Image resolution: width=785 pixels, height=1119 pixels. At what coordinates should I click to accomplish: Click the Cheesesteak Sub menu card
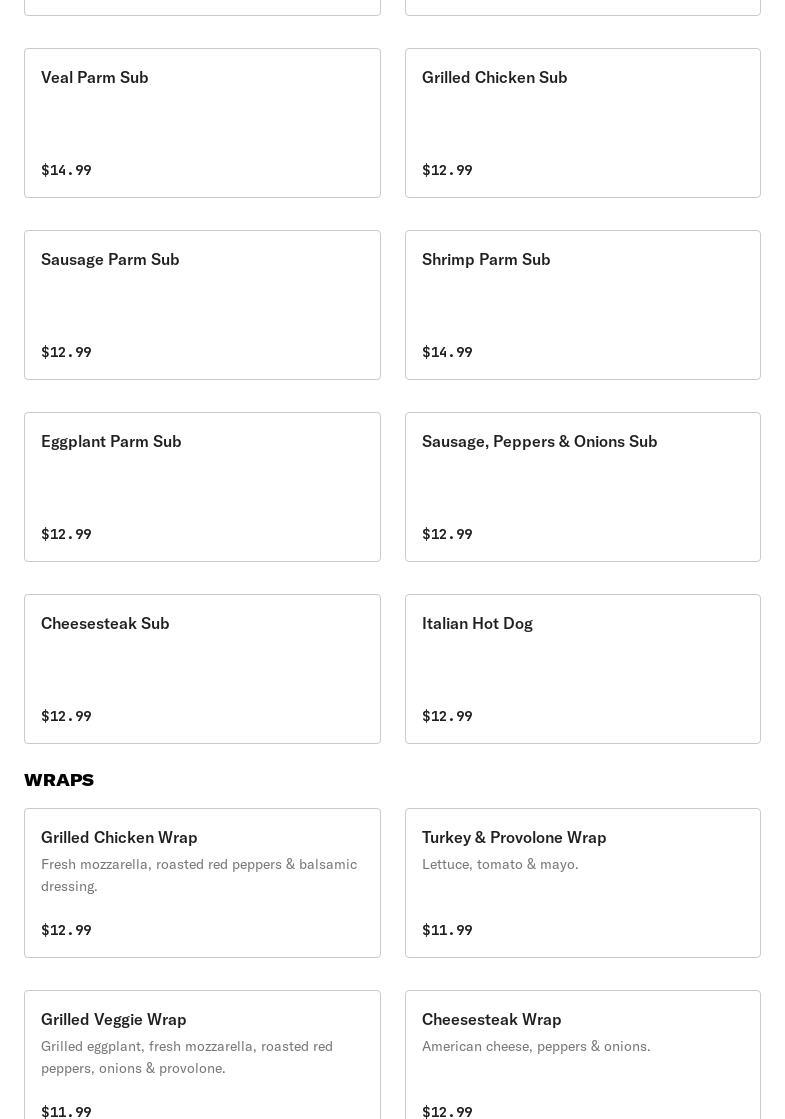click(x=202, y=669)
